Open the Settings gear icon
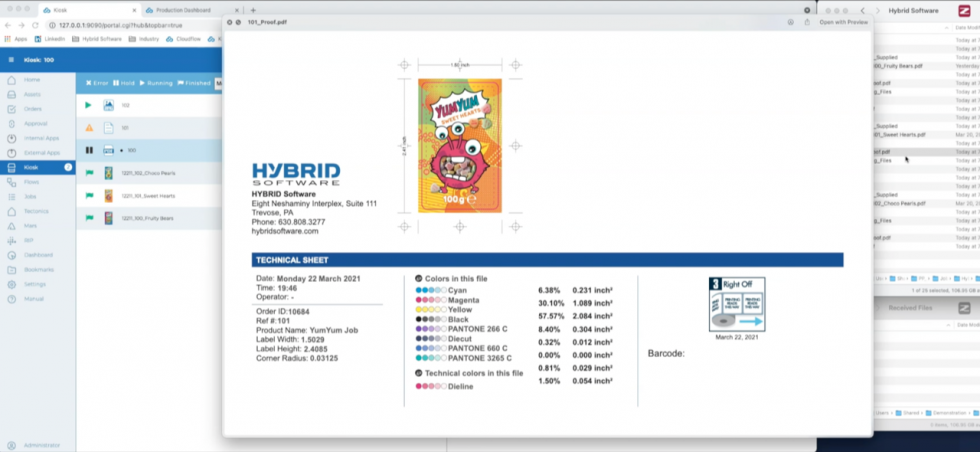 click(11, 284)
